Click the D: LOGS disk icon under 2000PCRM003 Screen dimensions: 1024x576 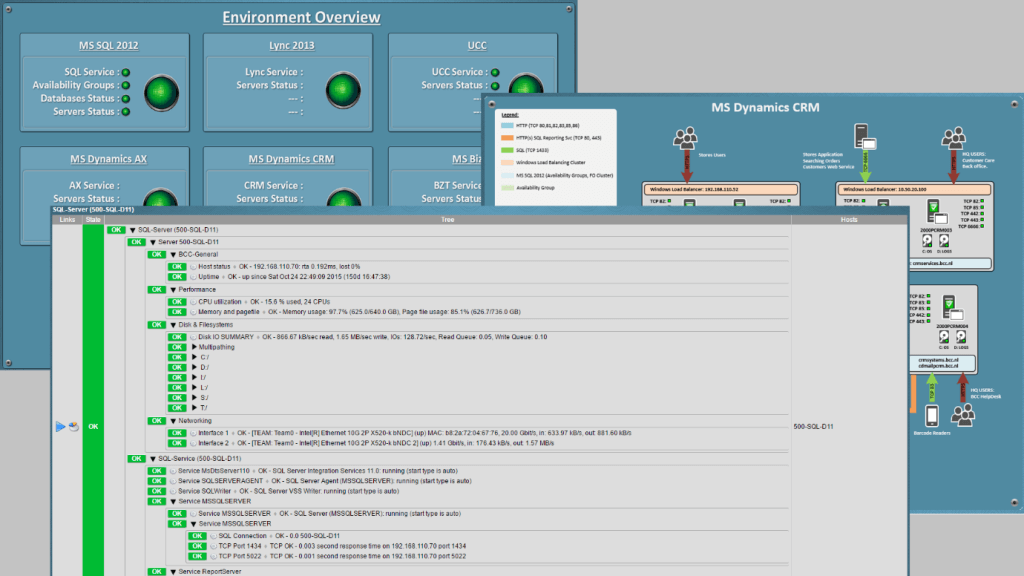pos(944,242)
